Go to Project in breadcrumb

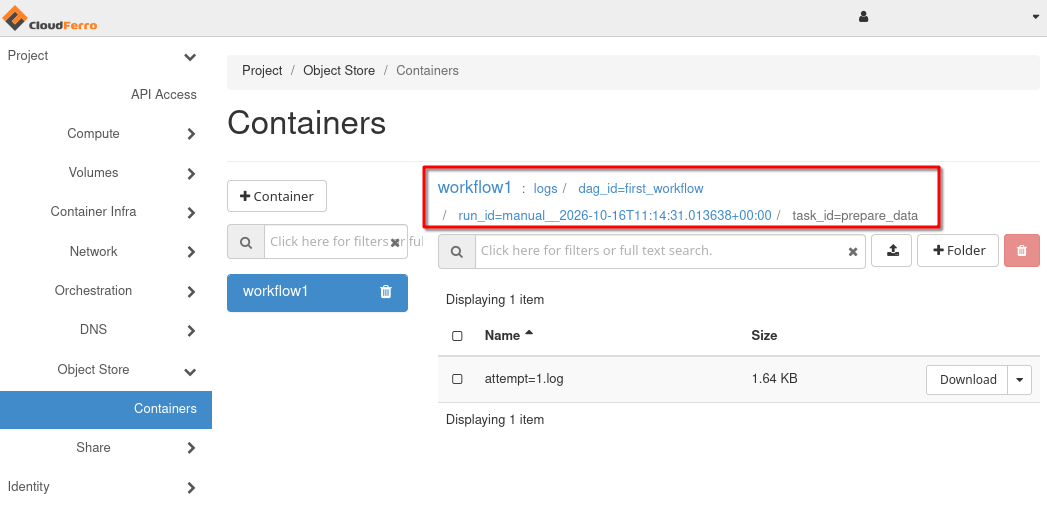[x=262, y=71]
